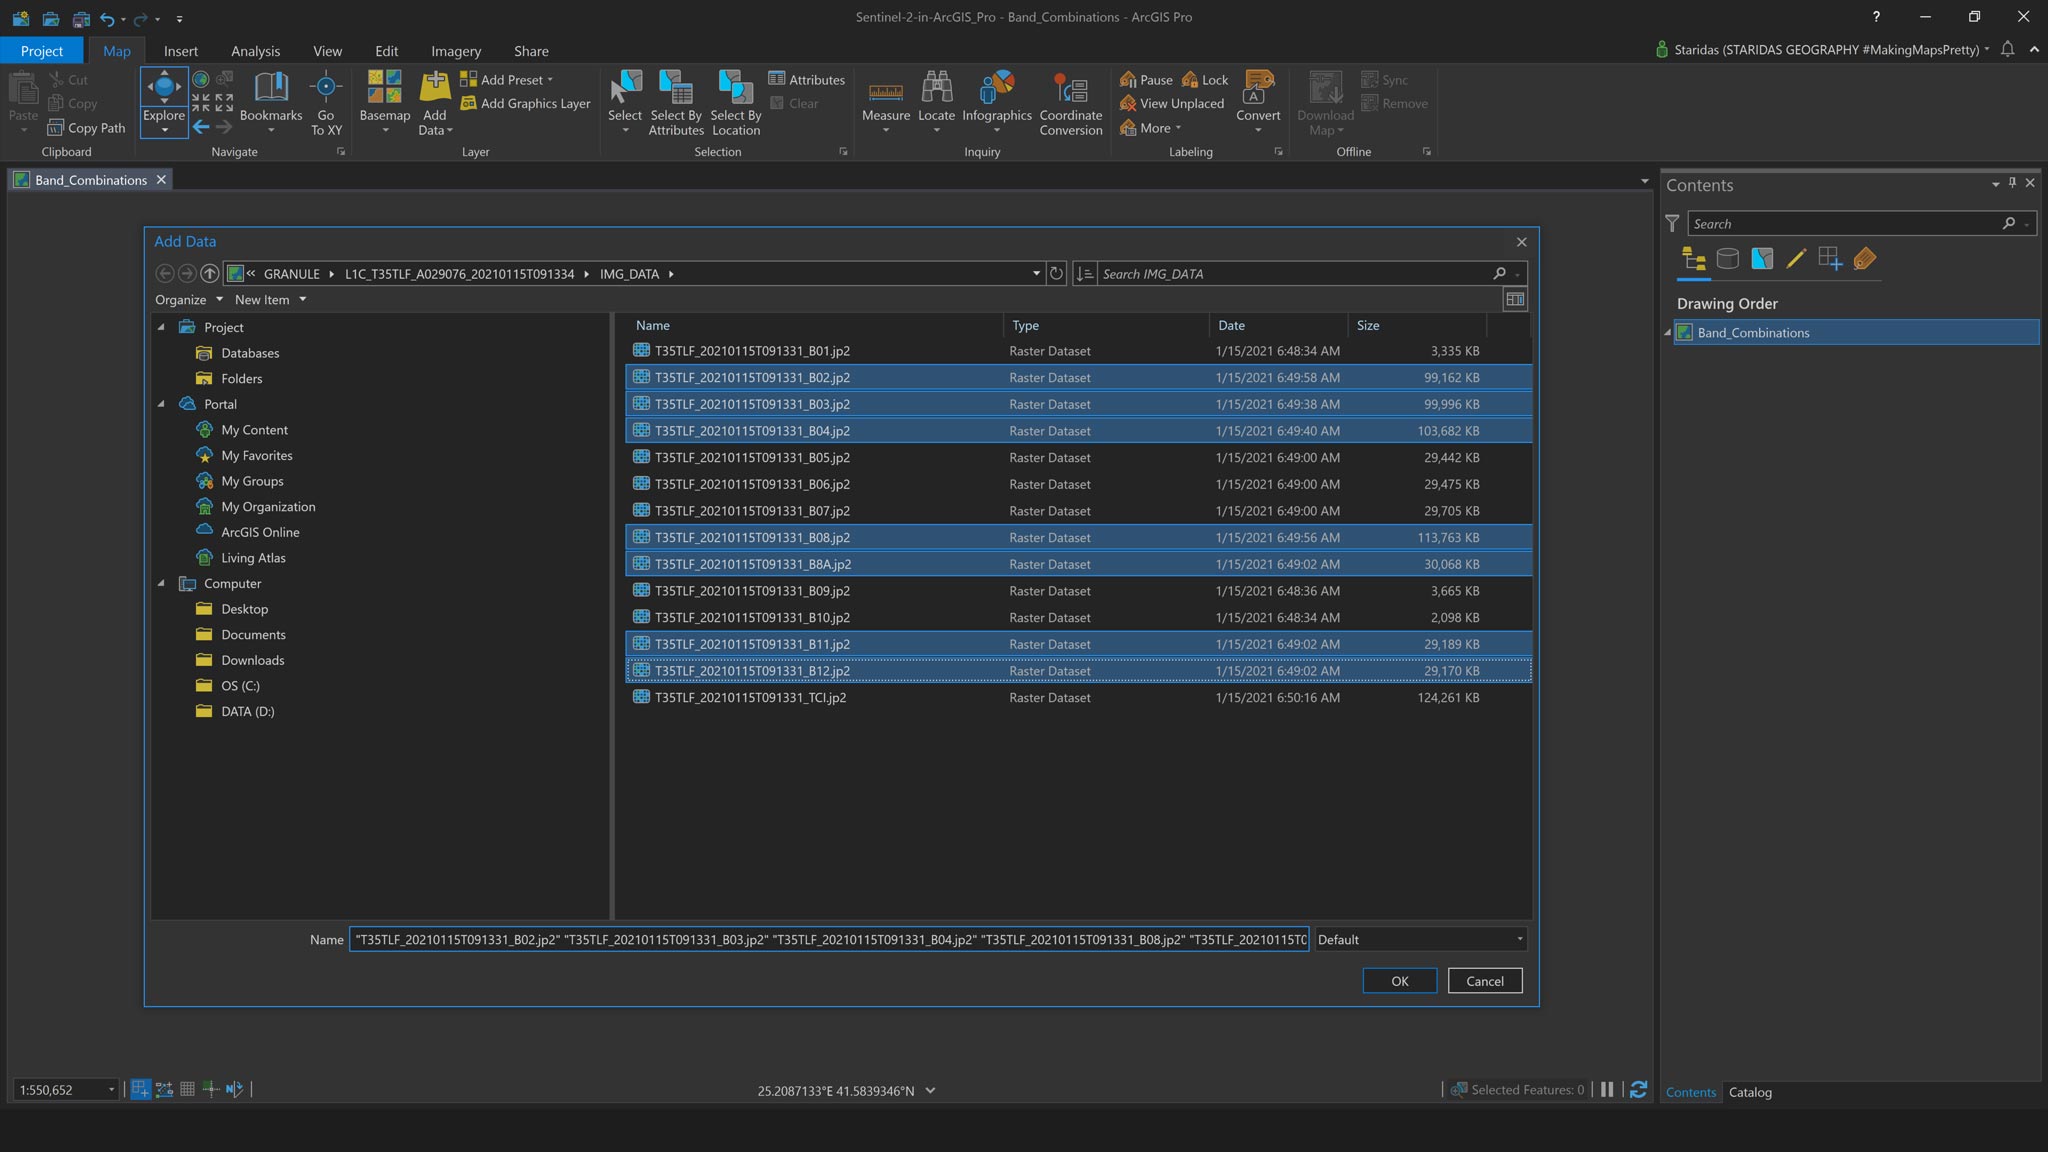The image size is (2048, 1152).
Task: Click OK in Add Data dialog
Action: coord(1399,981)
